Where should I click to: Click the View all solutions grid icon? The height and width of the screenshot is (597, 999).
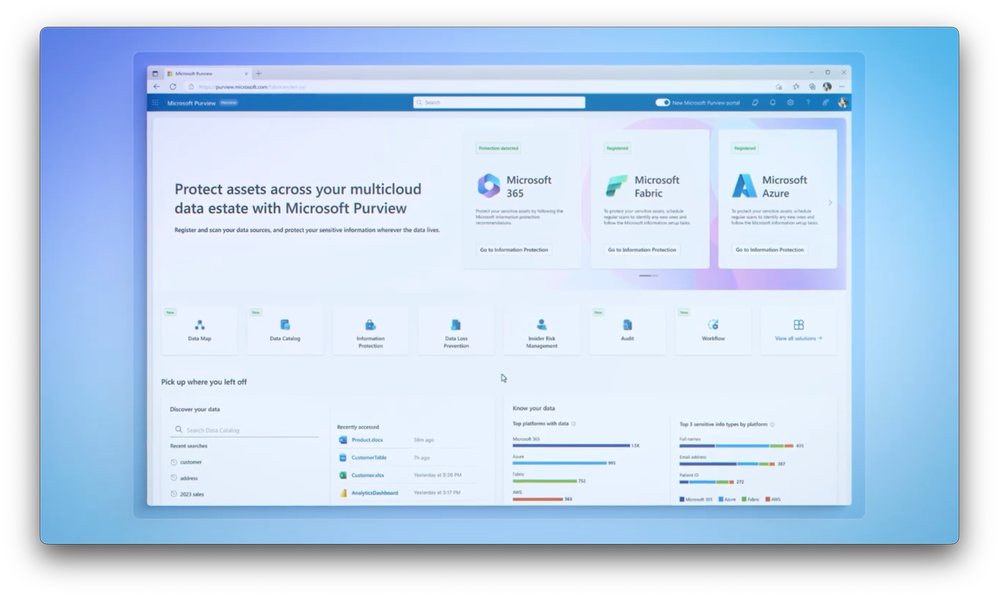(x=798, y=325)
